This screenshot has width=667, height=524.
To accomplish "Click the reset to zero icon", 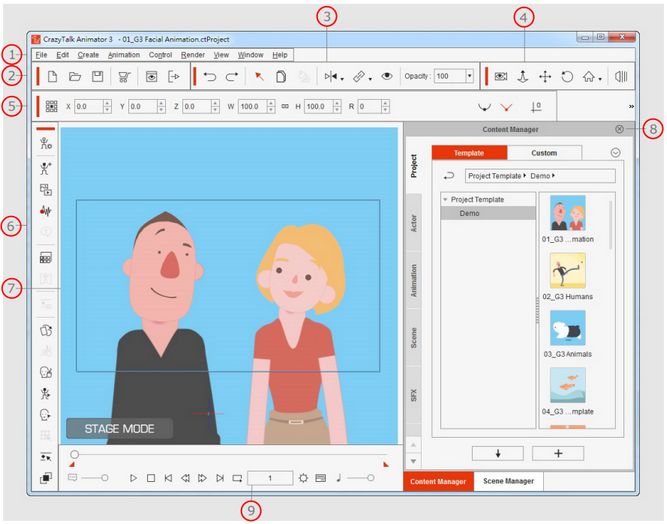I will point(536,107).
